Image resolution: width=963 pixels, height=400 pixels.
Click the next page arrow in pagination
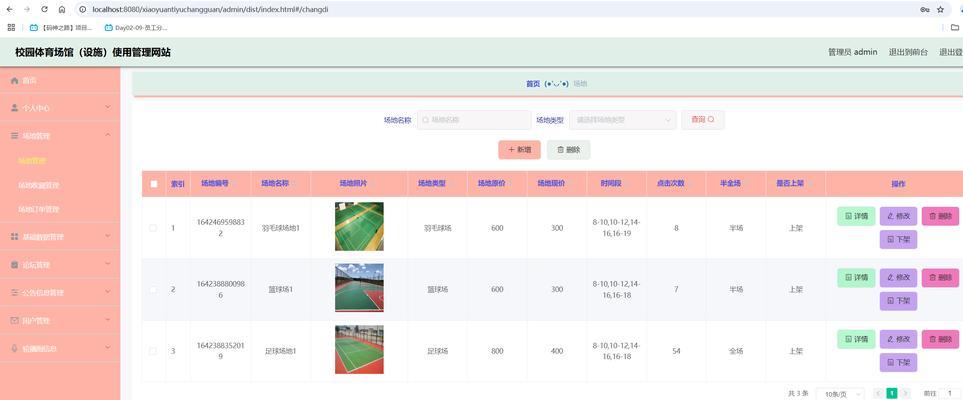tap(905, 393)
